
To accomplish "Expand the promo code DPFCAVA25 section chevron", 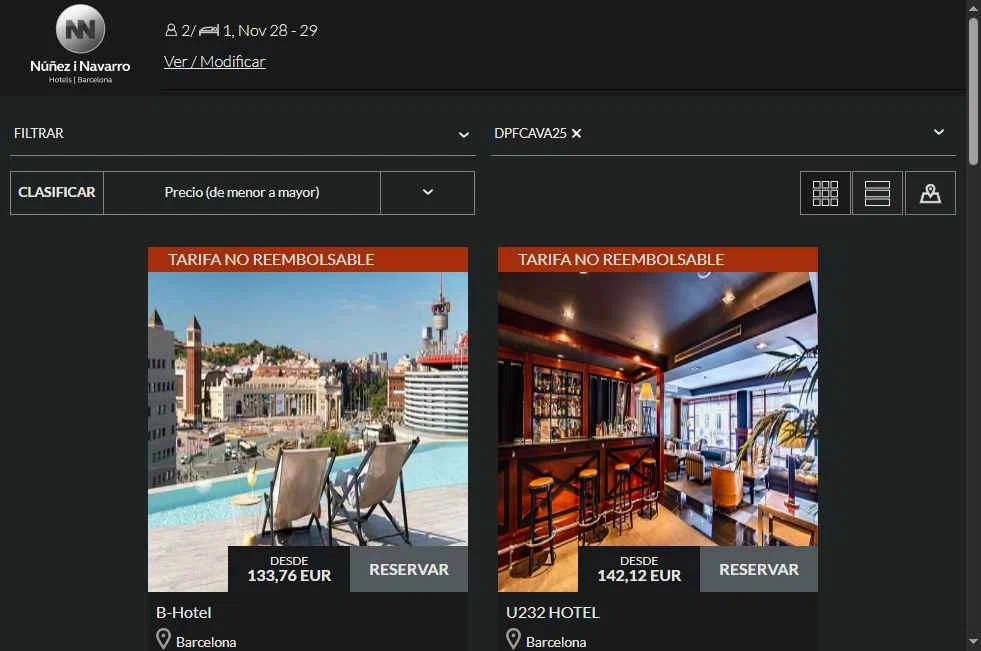I will 938,132.
